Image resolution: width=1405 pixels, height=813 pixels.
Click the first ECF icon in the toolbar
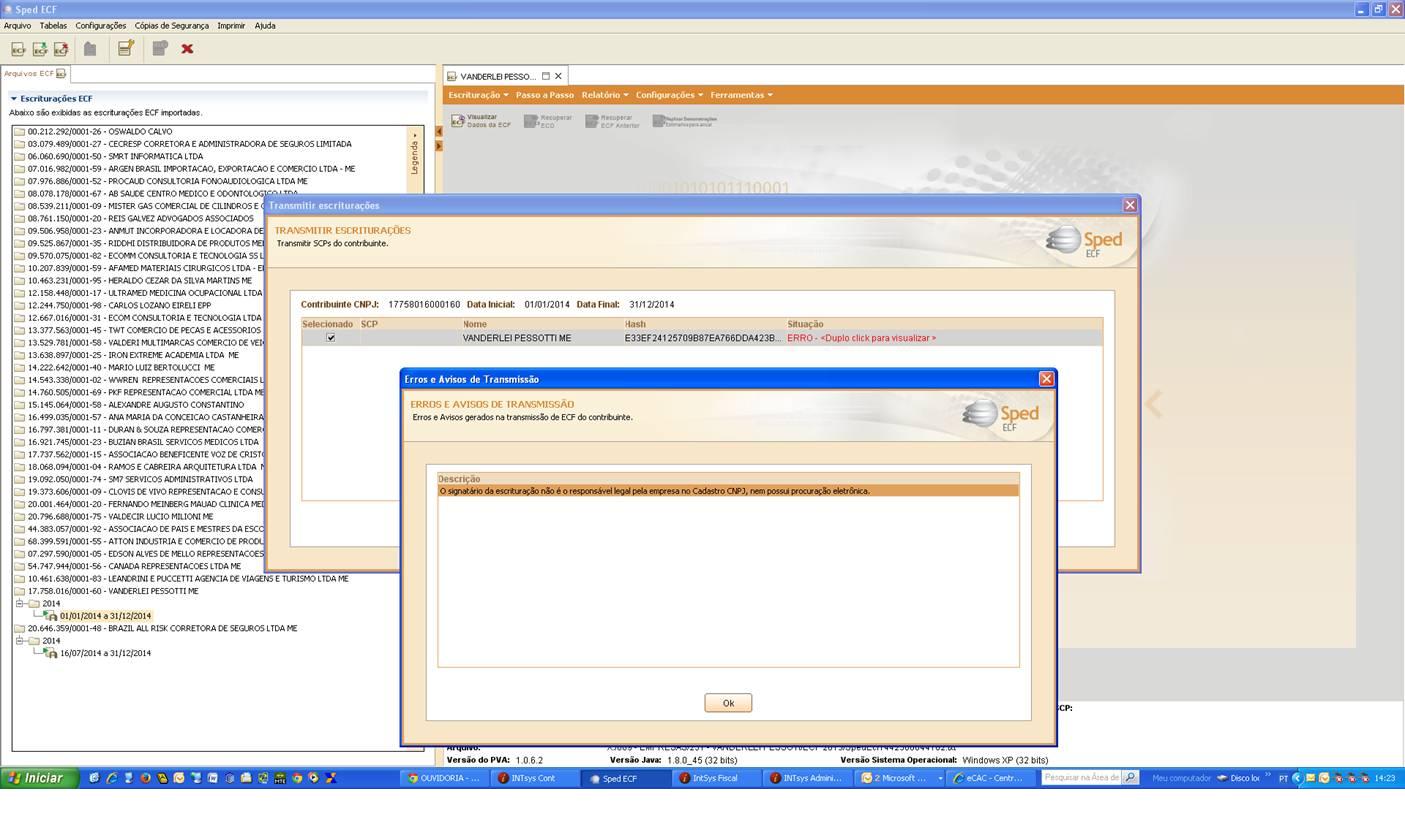tap(18, 49)
